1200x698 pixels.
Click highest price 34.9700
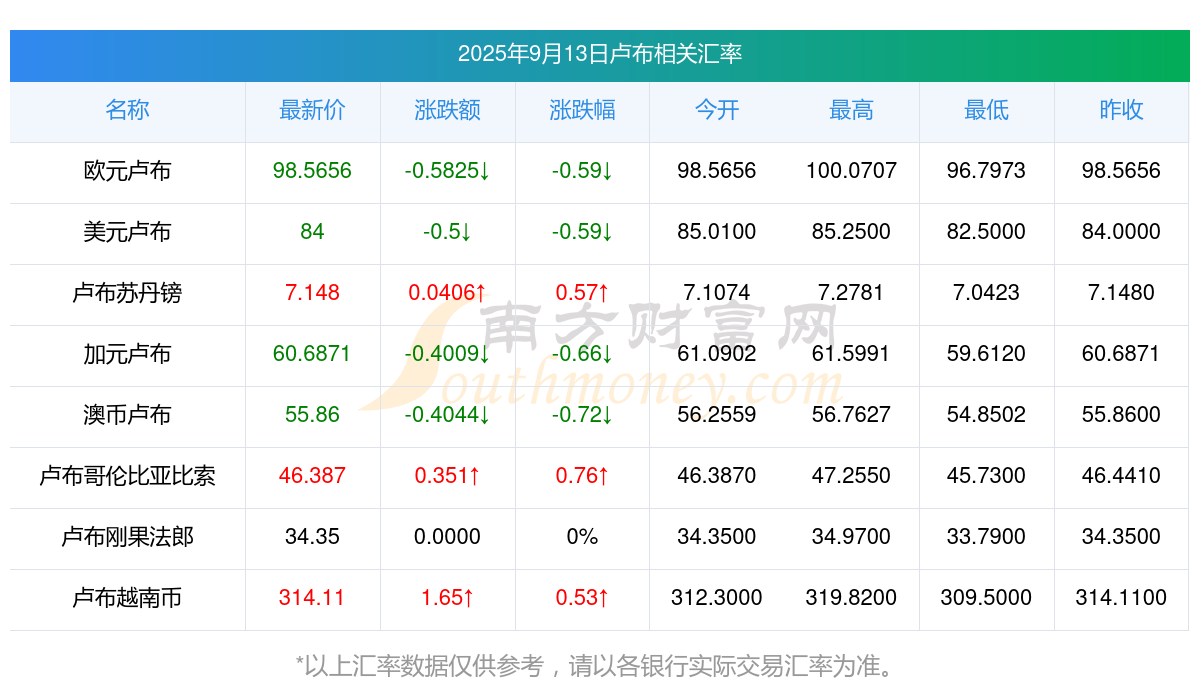(851, 537)
